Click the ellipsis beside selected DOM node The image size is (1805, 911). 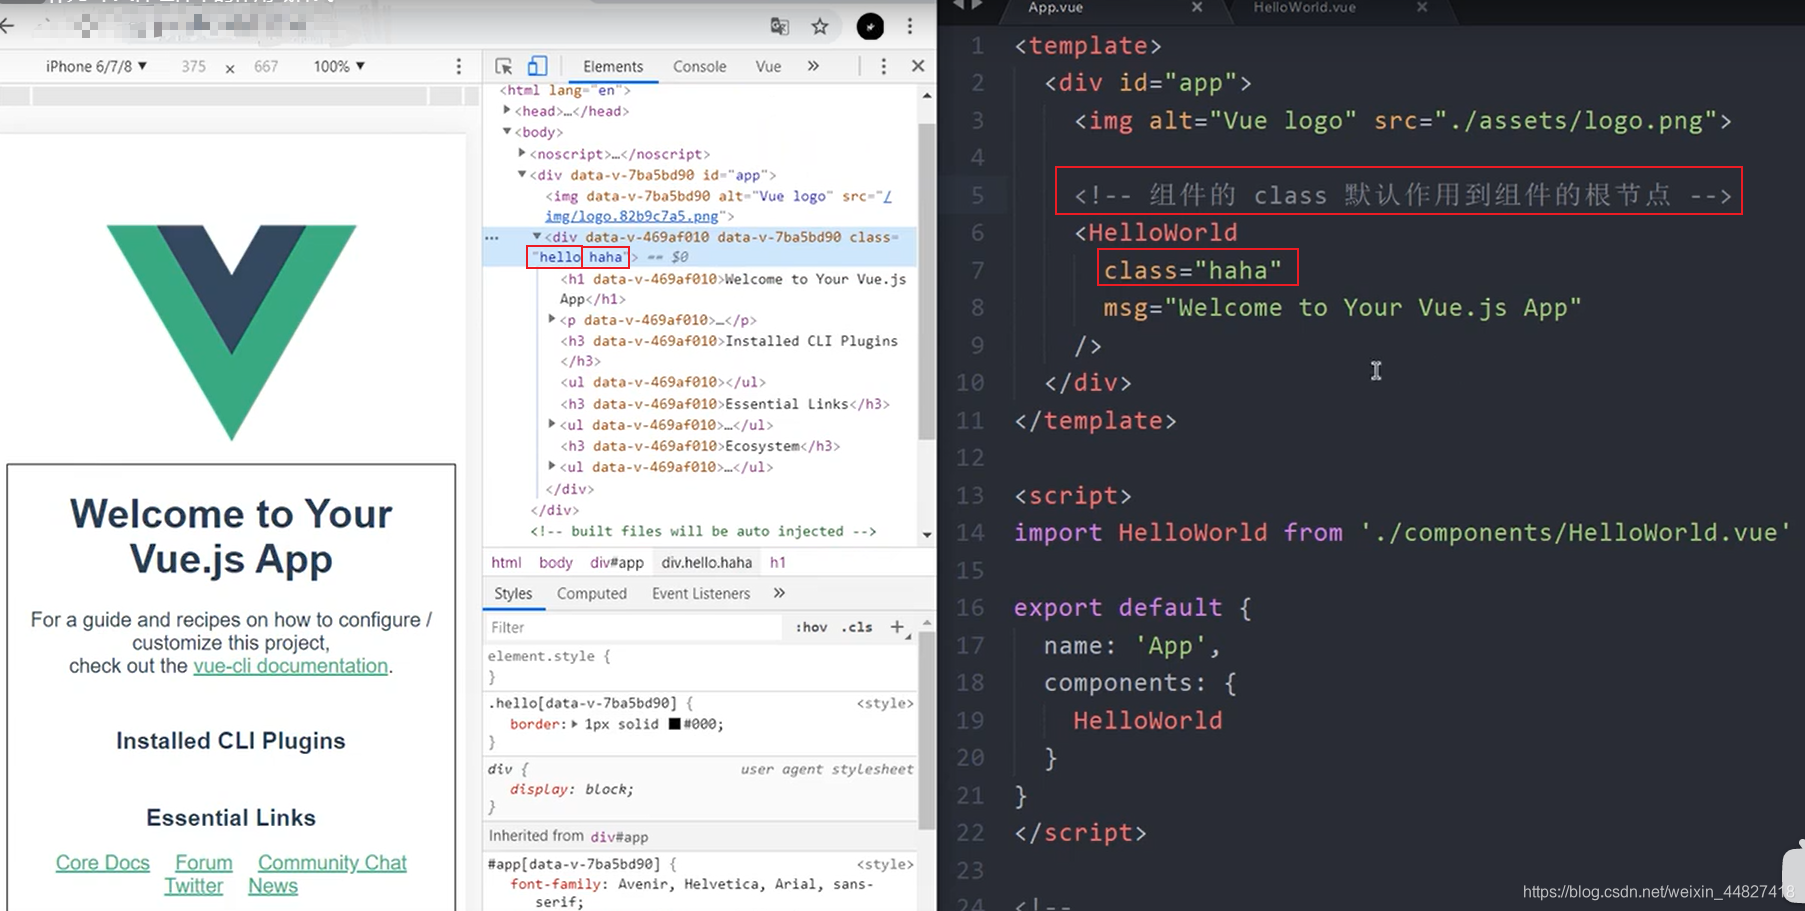492,238
